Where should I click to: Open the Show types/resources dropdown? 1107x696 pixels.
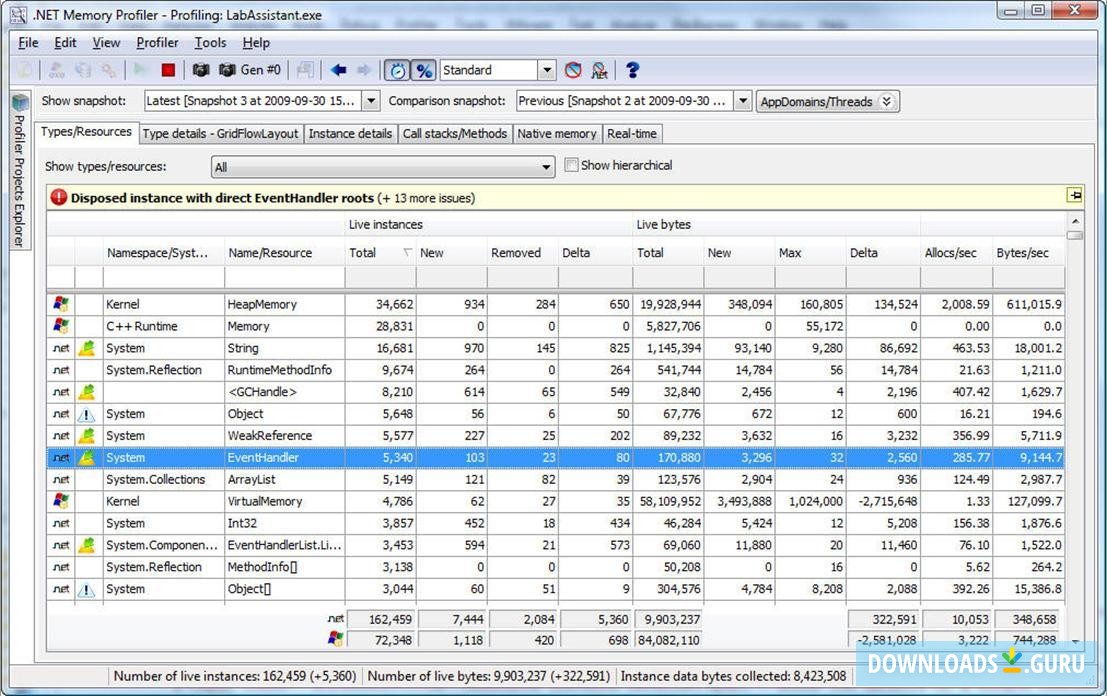(x=546, y=167)
